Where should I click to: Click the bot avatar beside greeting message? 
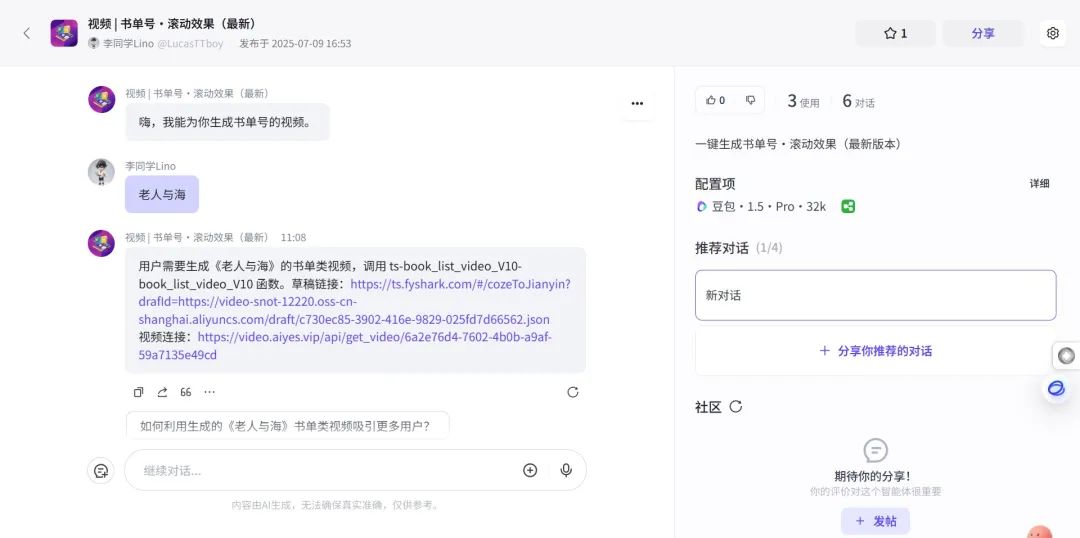[x=101, y=99]
